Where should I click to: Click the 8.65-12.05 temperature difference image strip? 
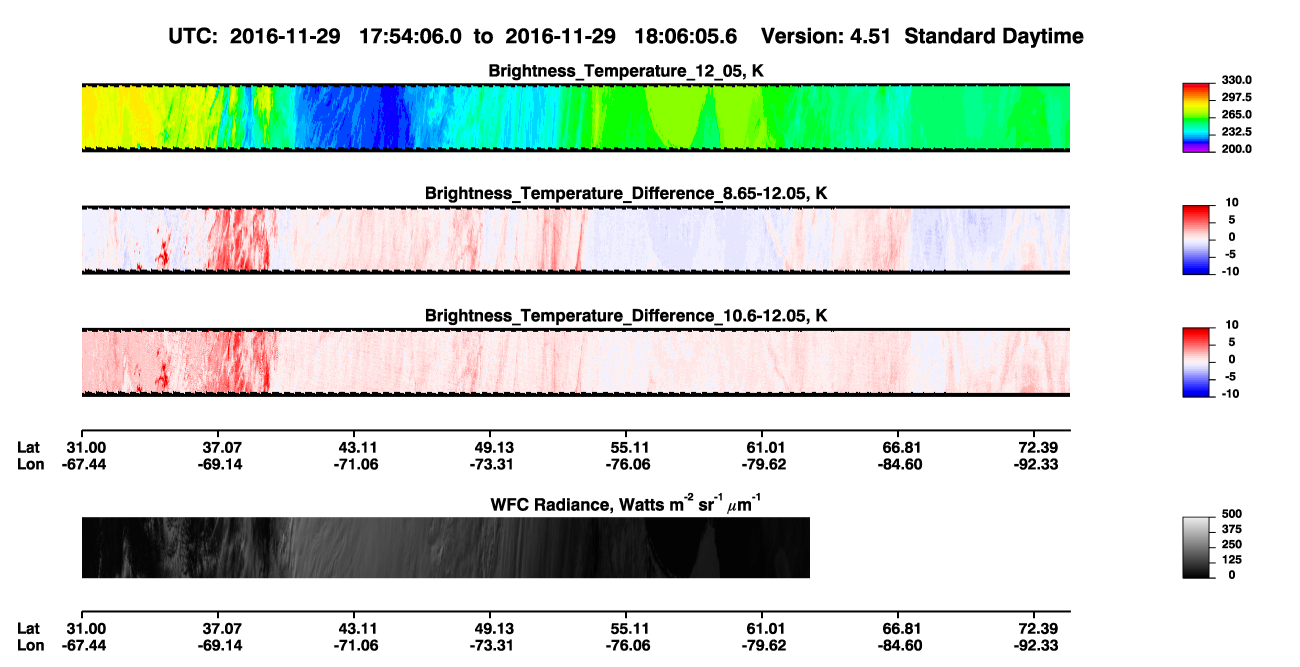(575, 240)
